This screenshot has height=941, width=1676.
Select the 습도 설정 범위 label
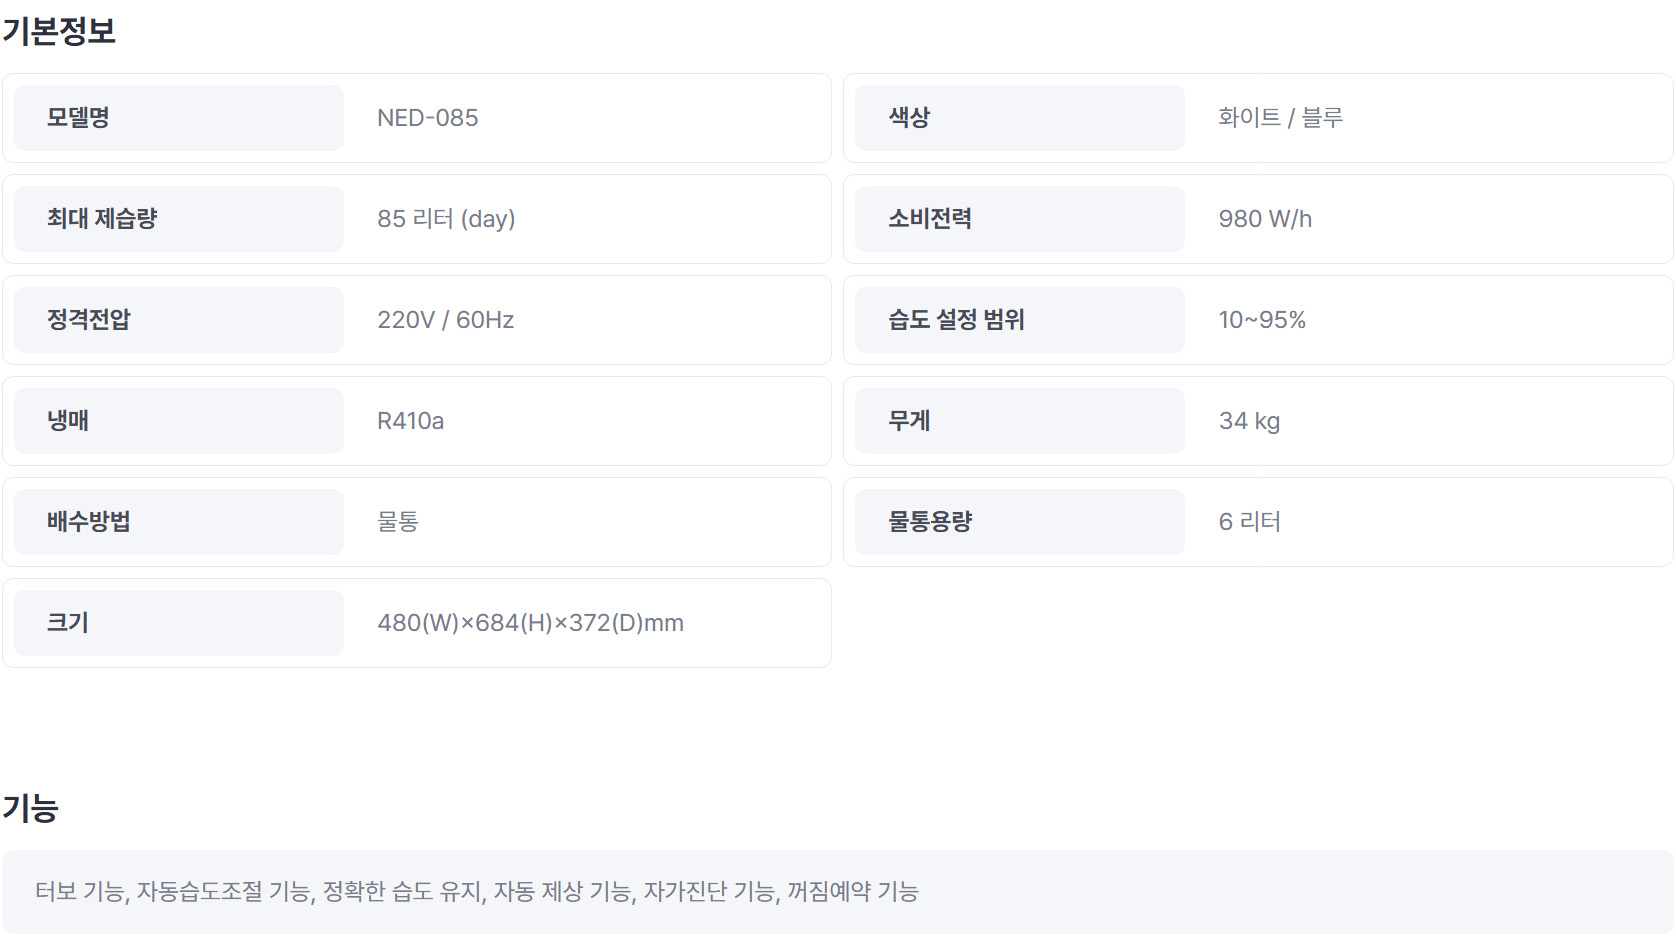coord(956,320)
